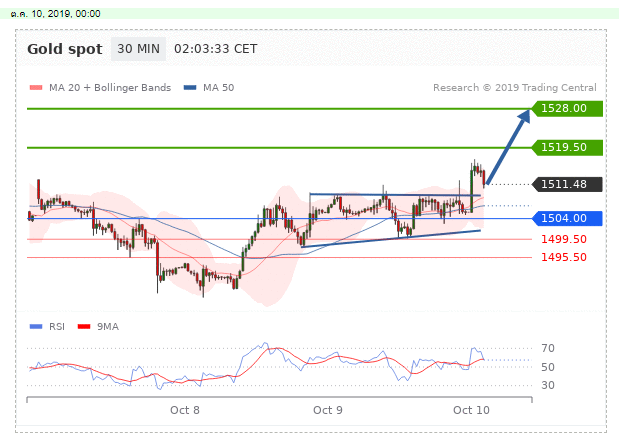Click the RSI legend label

point(57,327)
